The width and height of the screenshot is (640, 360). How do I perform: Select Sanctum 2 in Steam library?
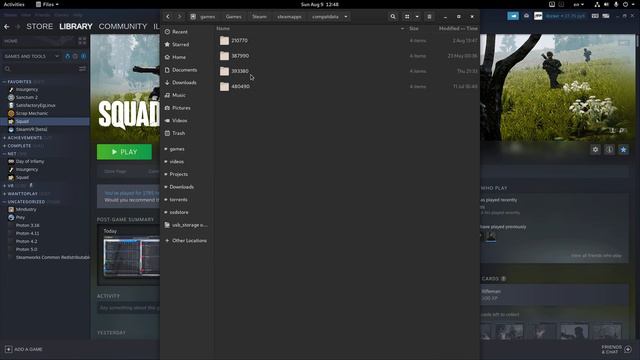[x=27, y=98]
